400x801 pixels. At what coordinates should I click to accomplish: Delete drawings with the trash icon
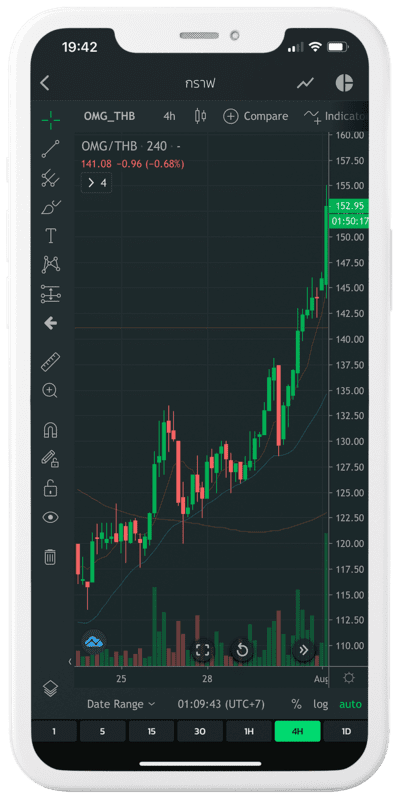pos(50,556)
